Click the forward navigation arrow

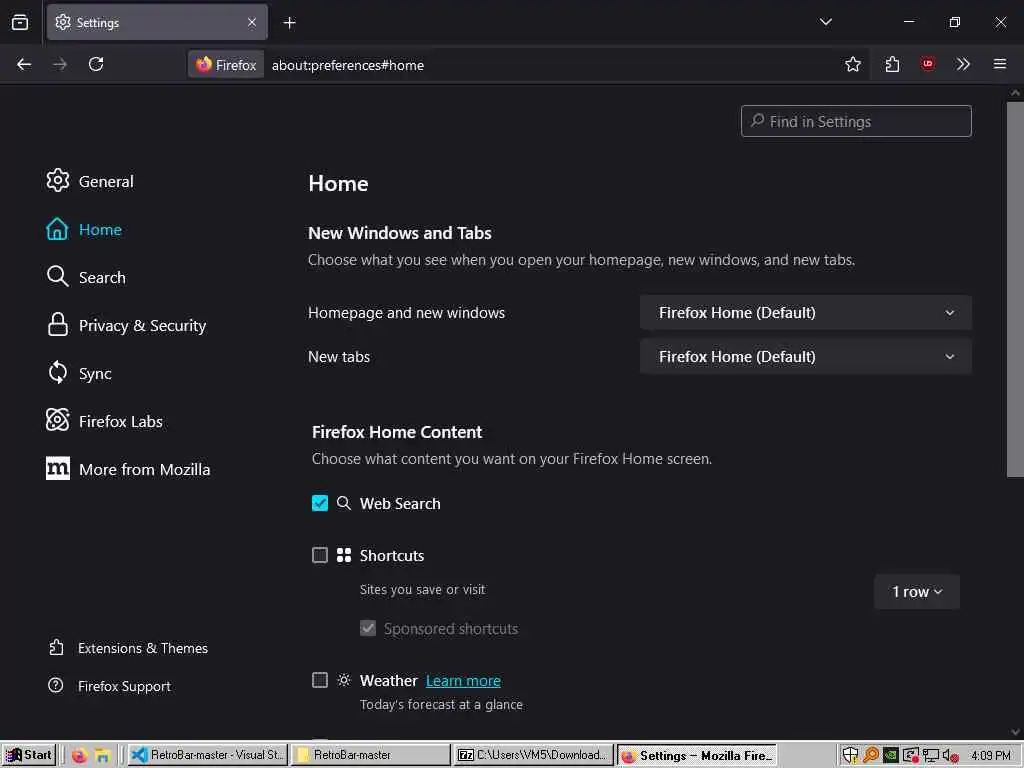(60, 64)
